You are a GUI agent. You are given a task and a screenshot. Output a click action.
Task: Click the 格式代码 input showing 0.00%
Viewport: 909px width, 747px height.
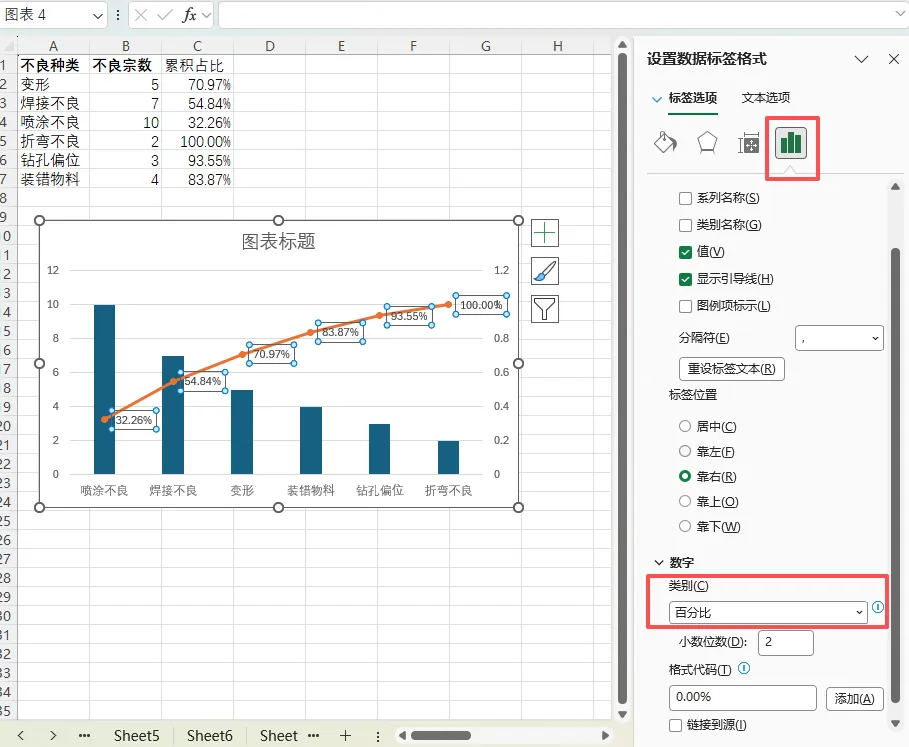coord(743,697)
